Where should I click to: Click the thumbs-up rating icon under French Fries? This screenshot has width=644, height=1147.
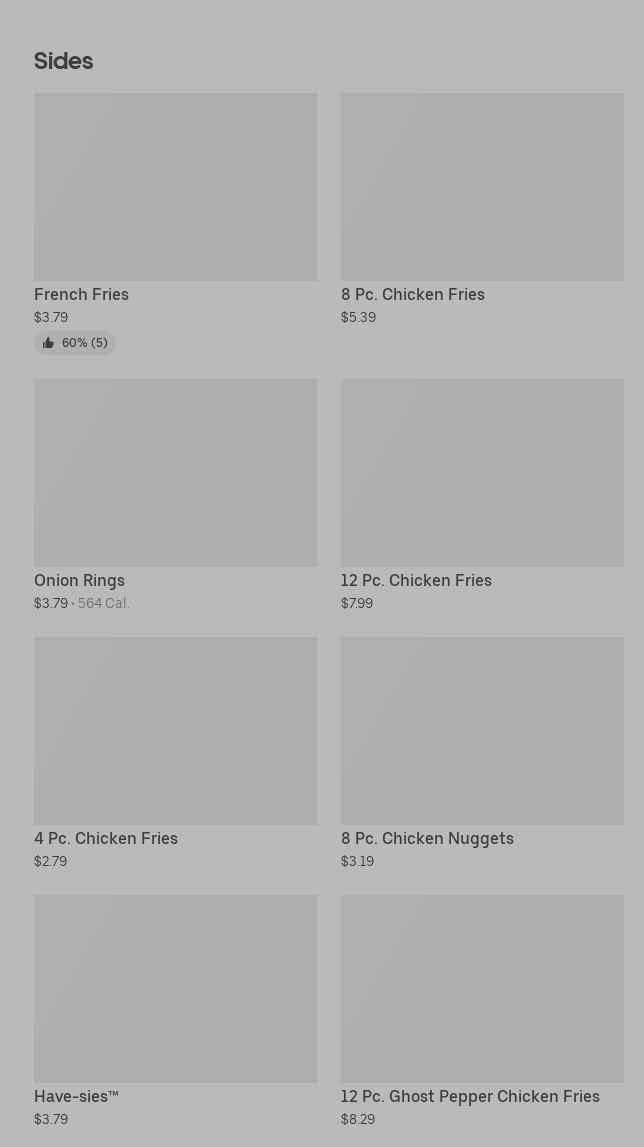coord(48,343)
